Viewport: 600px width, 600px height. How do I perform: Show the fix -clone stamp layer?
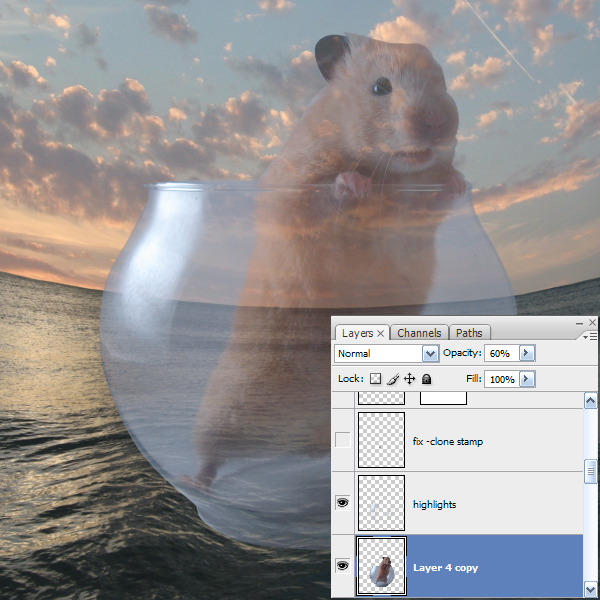[x=342, y=441]
